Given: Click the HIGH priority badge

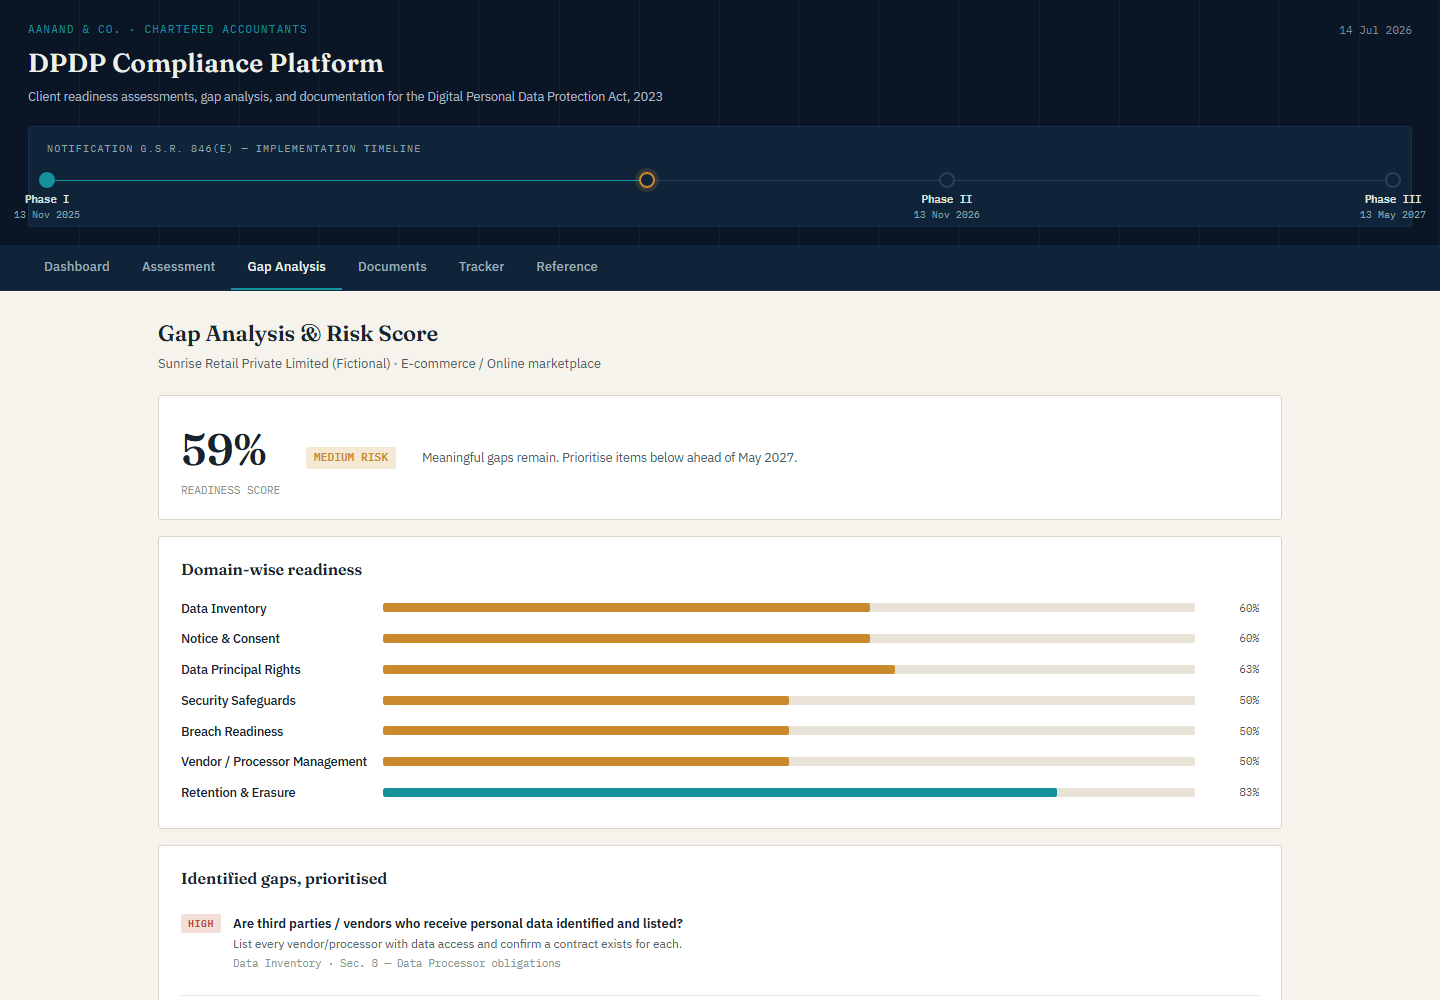Looking at the screenshot, I should tap(201, 924).
